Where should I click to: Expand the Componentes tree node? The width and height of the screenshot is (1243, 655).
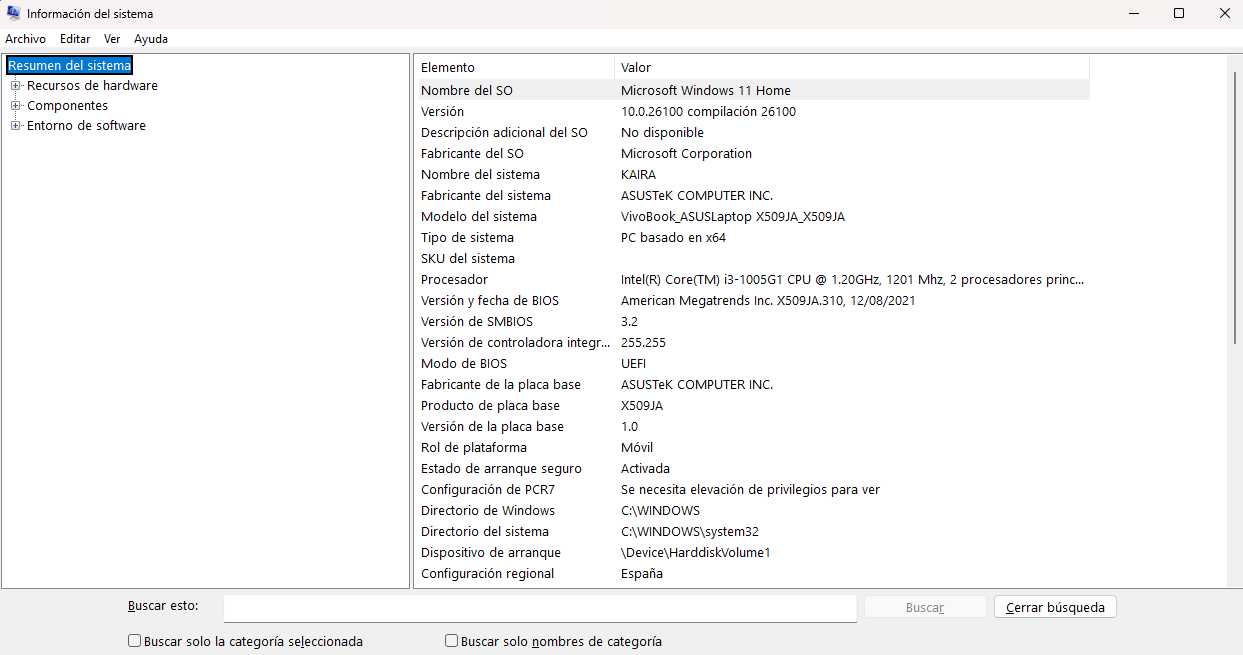pyautogui.click(x=15, y=106)
